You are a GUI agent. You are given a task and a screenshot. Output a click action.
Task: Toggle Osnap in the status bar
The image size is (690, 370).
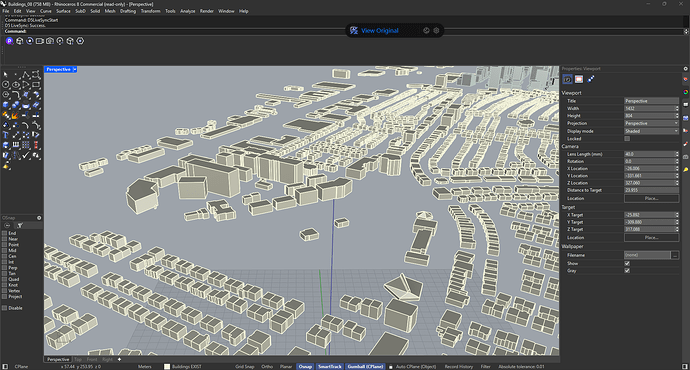(305, 366)
